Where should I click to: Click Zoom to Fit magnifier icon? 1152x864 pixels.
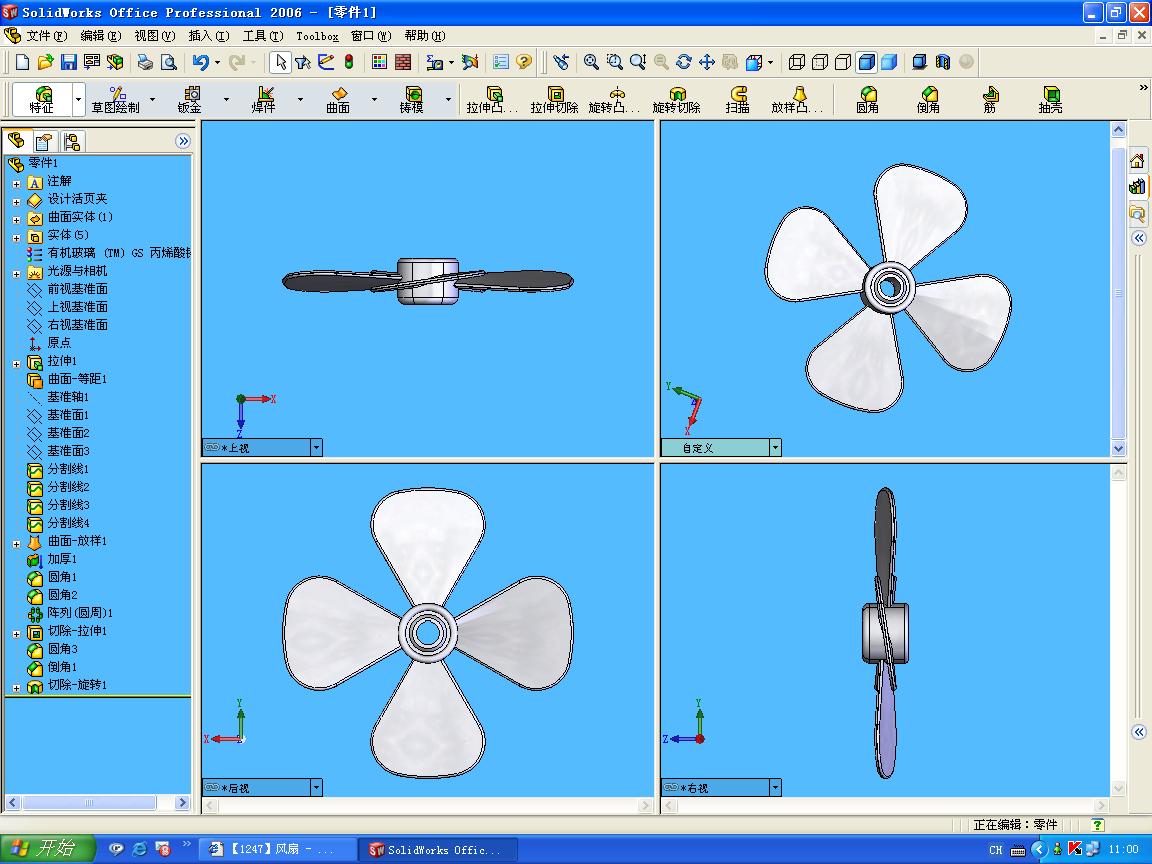591,62
